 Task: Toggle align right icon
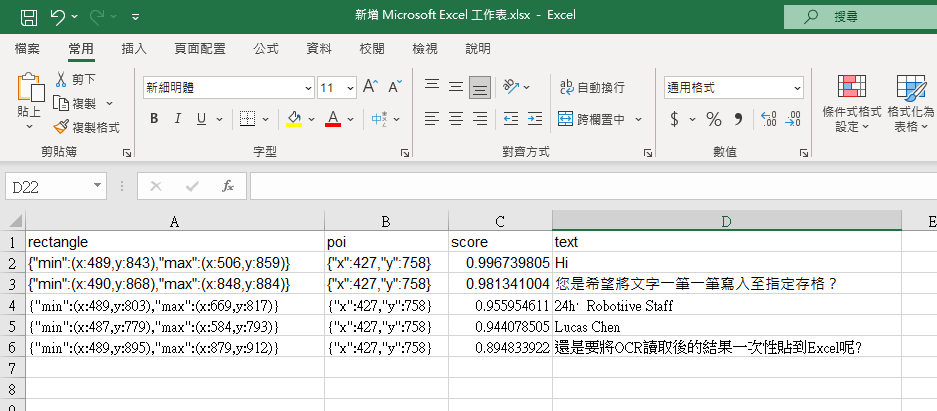480,119
